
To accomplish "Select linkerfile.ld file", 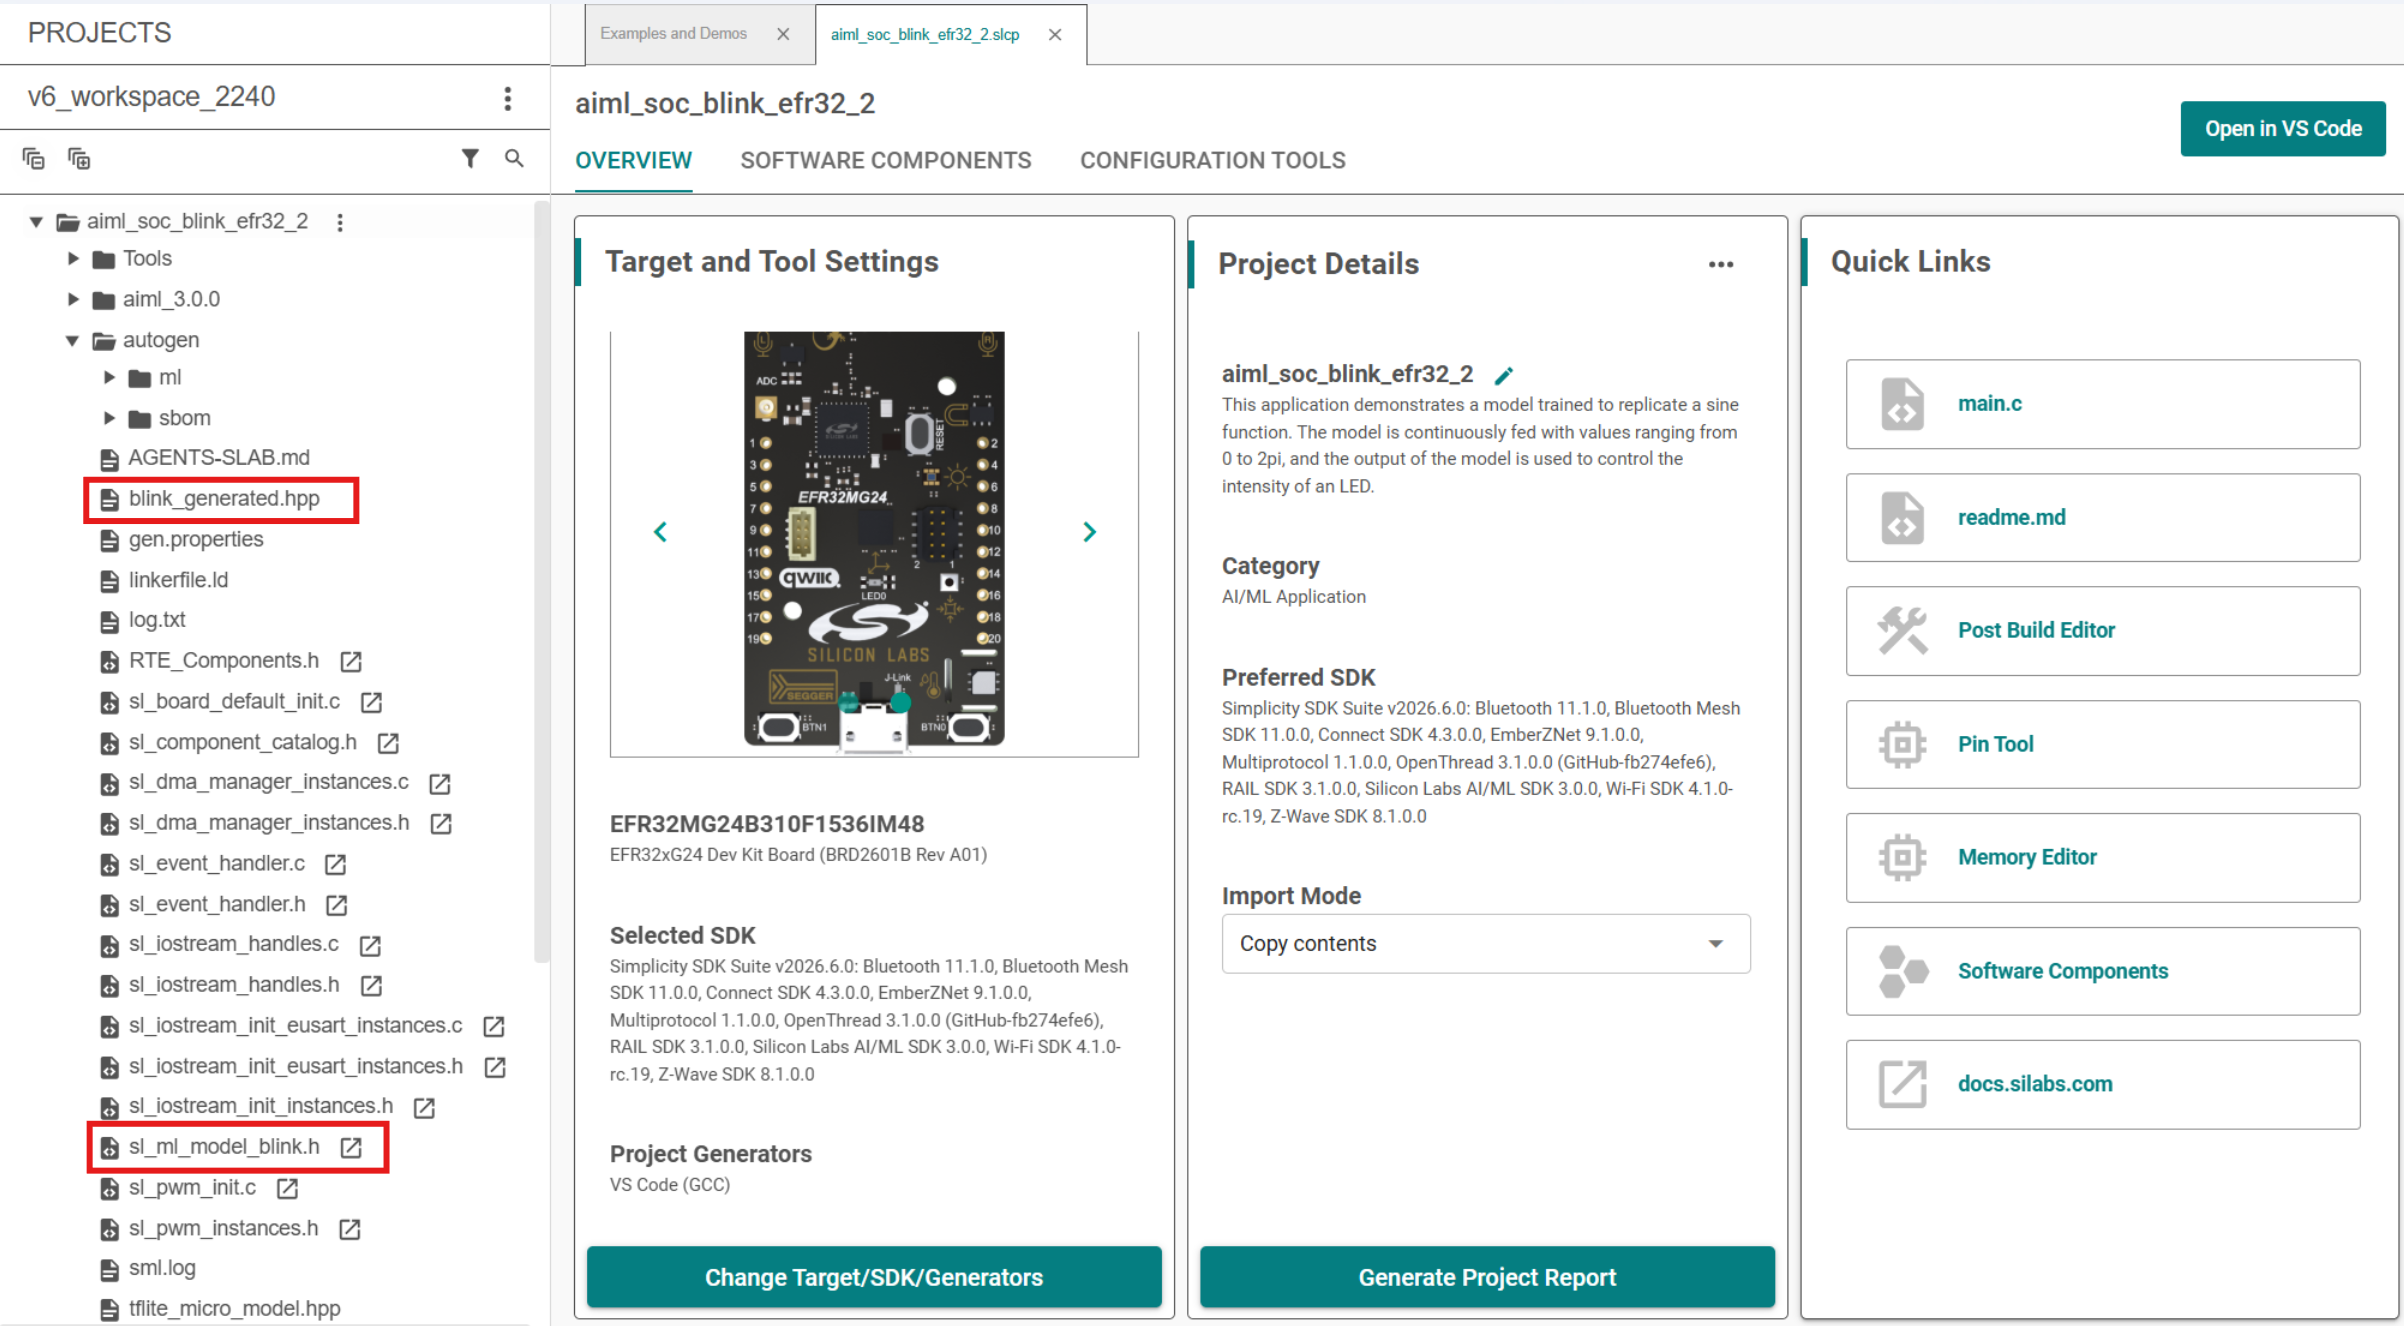I will click(x=178, y=581).
